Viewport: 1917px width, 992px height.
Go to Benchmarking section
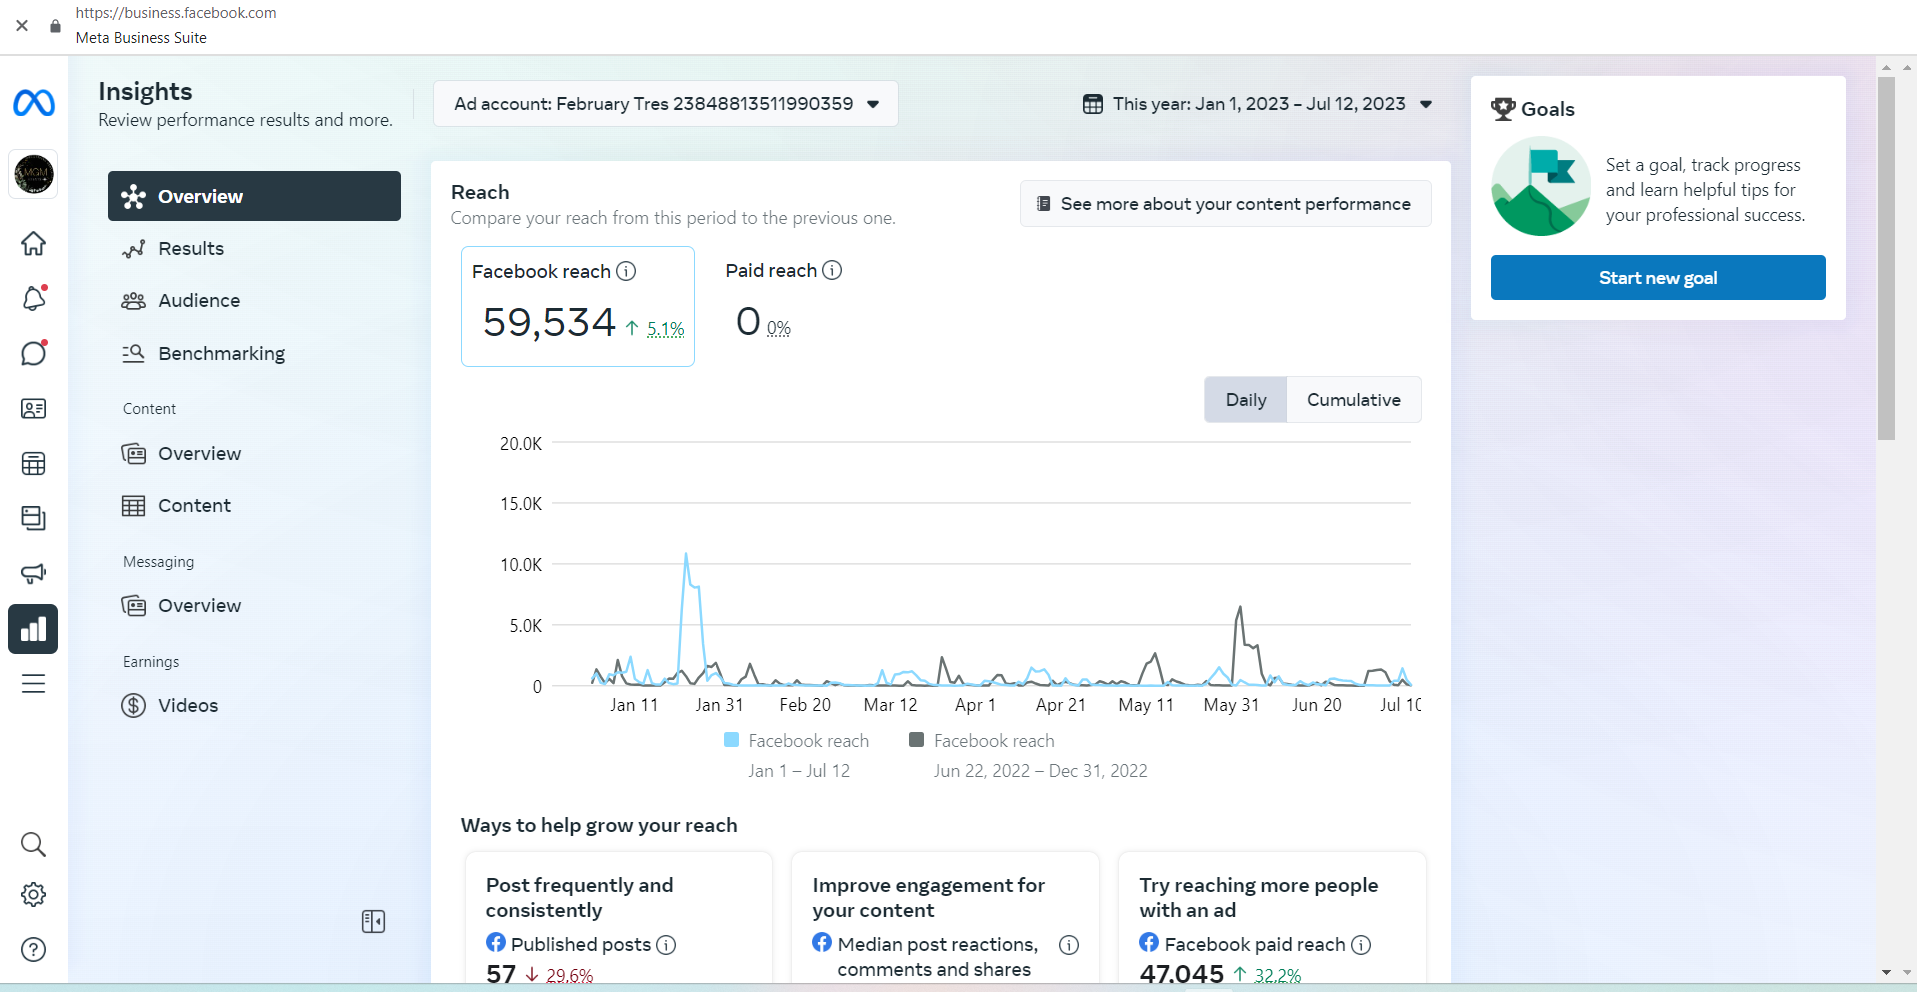coord(221,354)
